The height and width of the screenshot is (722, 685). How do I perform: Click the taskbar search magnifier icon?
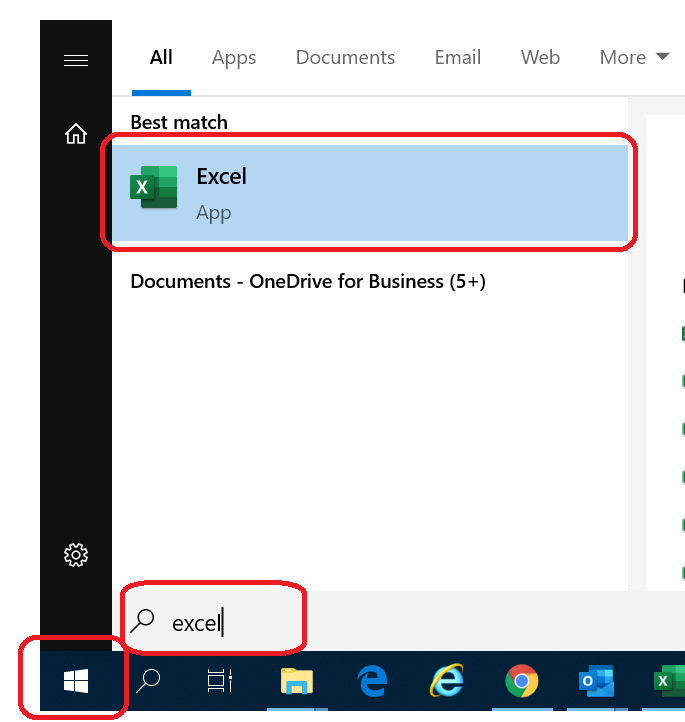point(148,681)
